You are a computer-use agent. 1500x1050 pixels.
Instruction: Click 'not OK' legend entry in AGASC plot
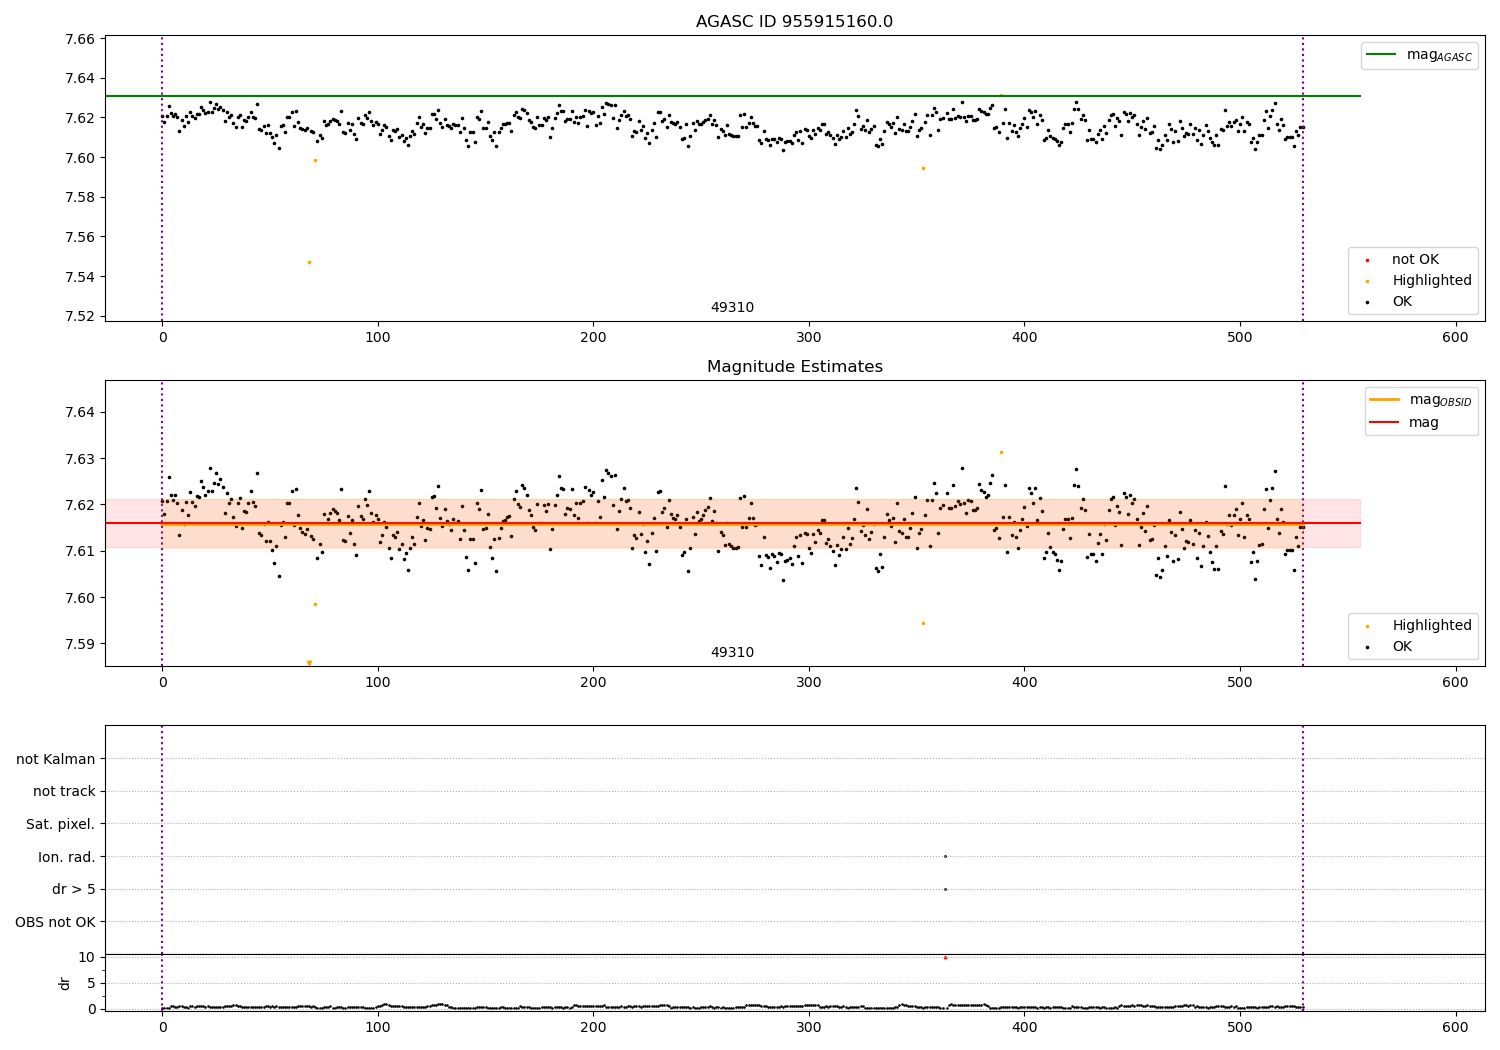point(1415,260)
